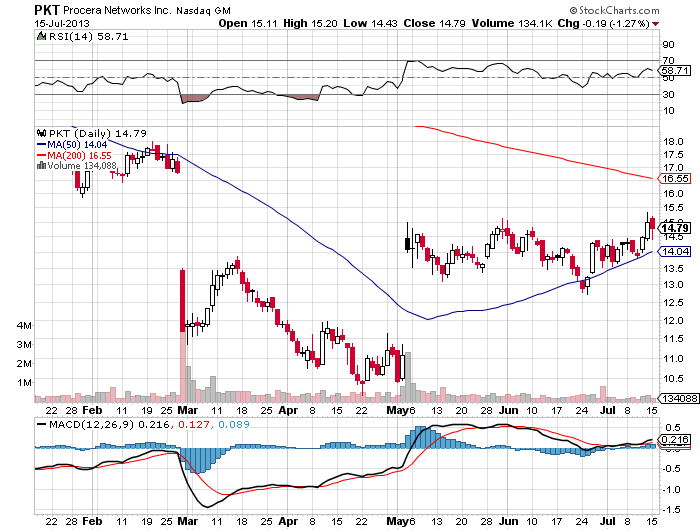Click the MA(200) 16.55 legend text
Viewport: 700px width, 530px height.
pyautogui.click(x=79, y=155)
